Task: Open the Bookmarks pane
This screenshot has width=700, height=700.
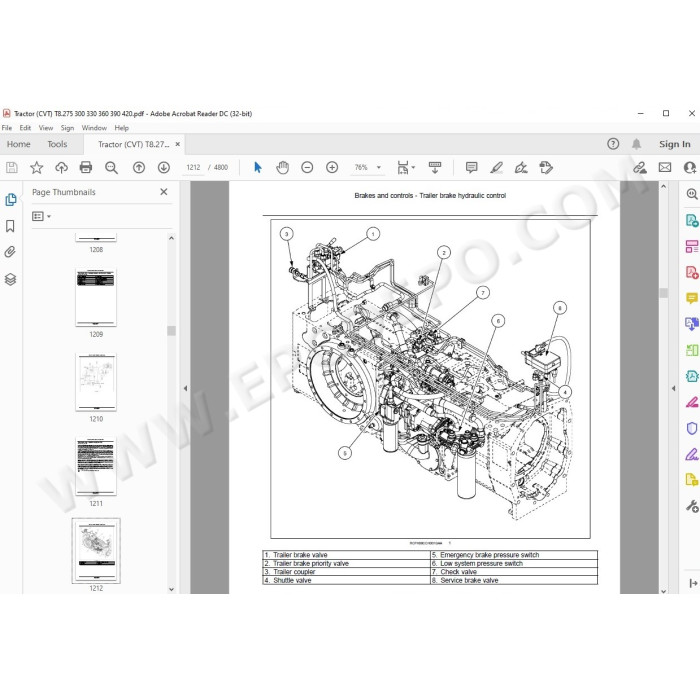Action: 10,226
